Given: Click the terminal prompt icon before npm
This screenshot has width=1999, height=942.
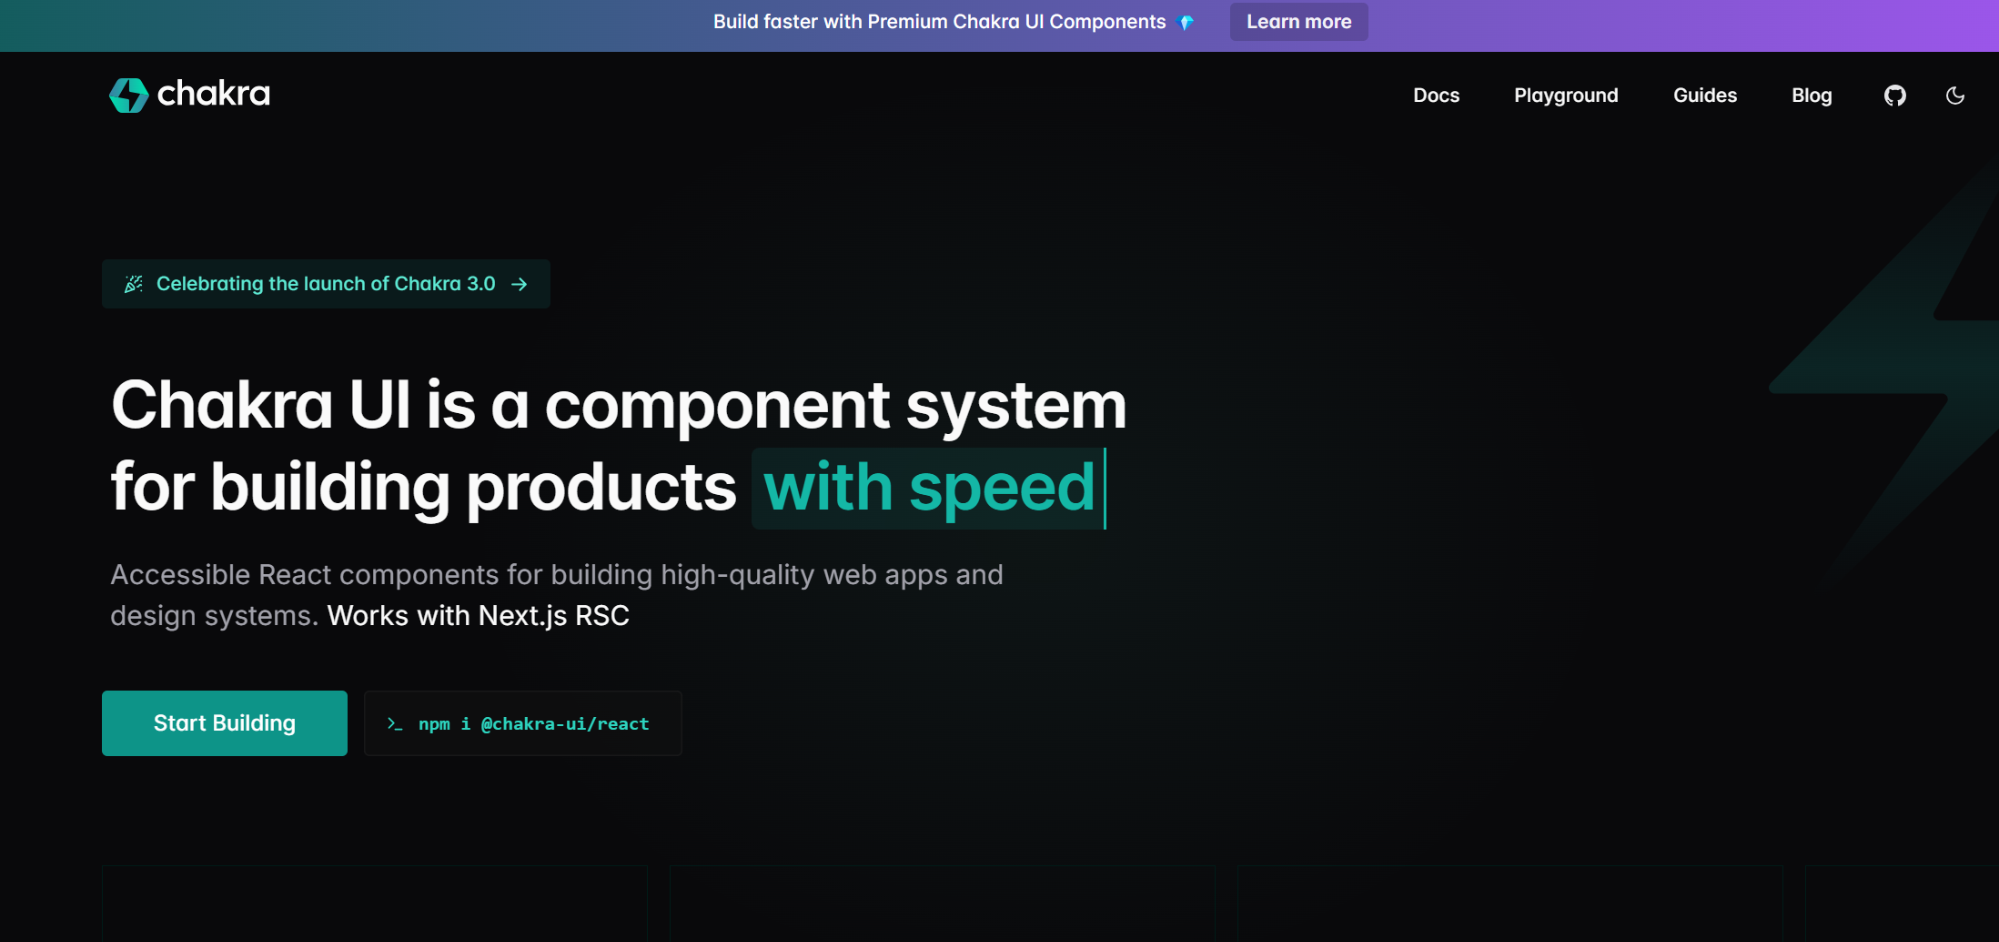Looking at the screenshot, I should pyautogui.click(x=395, y=724).
